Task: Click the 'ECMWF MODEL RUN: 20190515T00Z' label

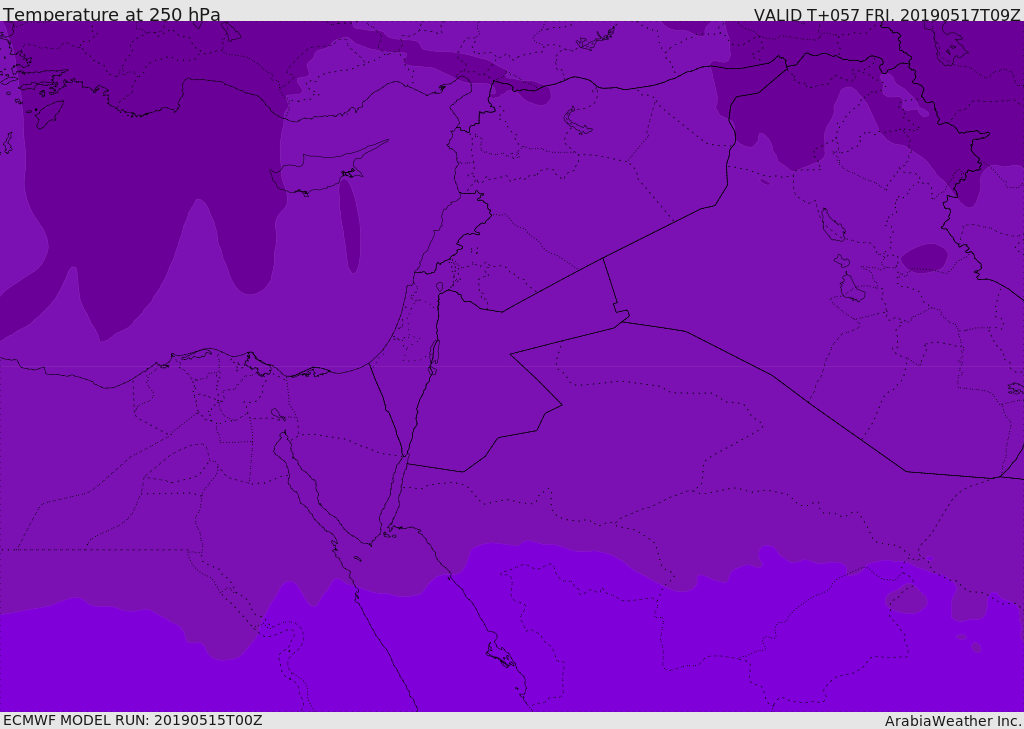Action: point(133,720)
